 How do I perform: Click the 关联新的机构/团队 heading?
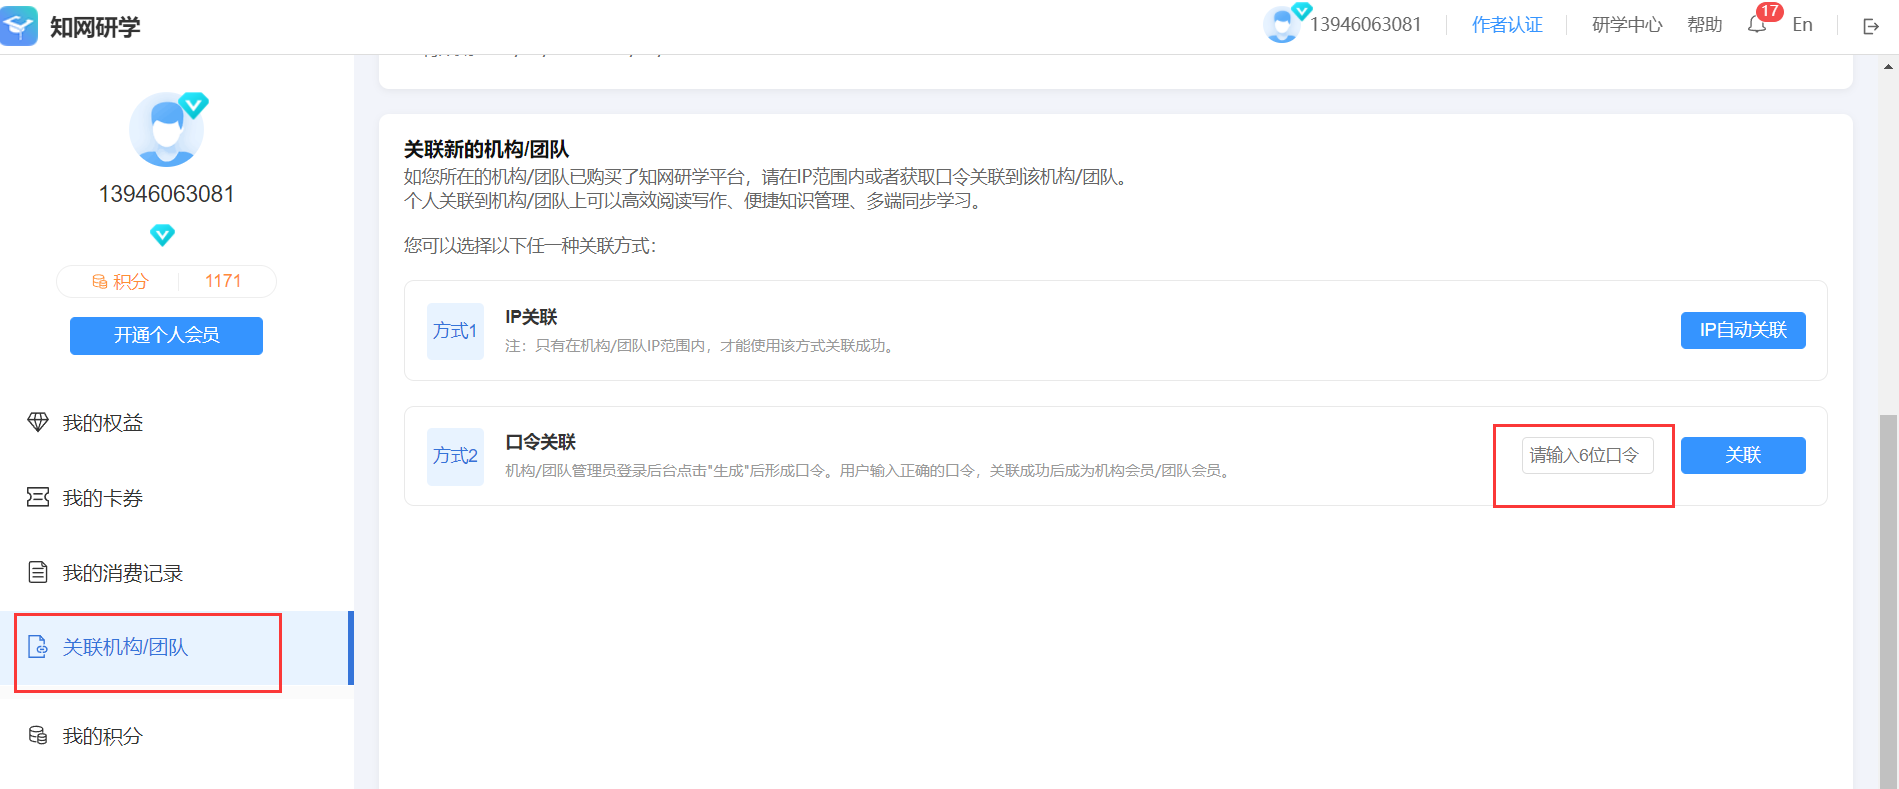[x=486, y=150]
